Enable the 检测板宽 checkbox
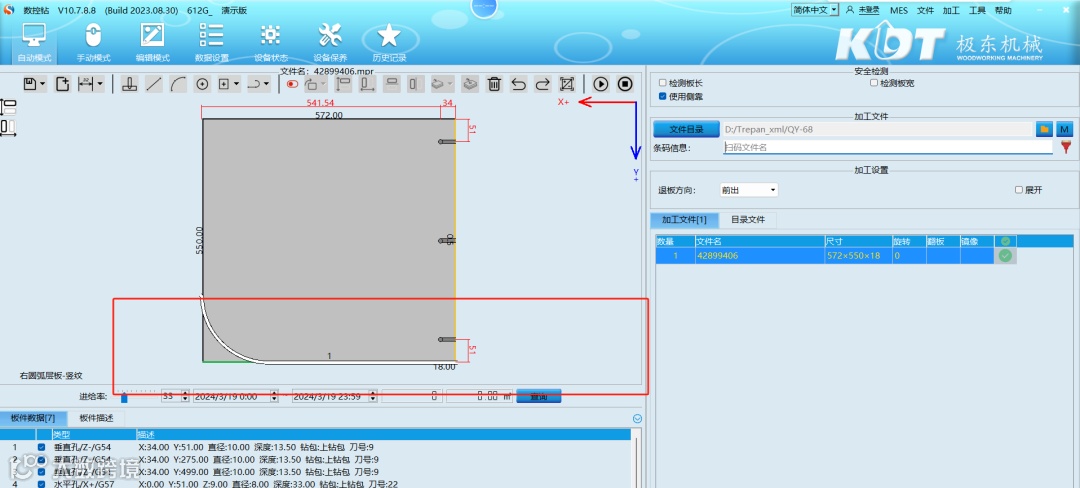This screenshot has height=488, width=1080. click(874, 83)
